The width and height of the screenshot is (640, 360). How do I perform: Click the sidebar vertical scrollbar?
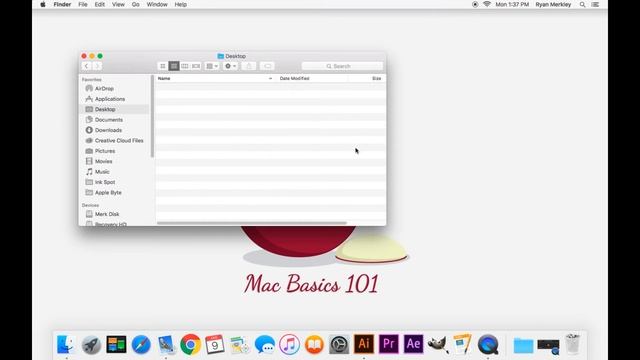point(152,116)
